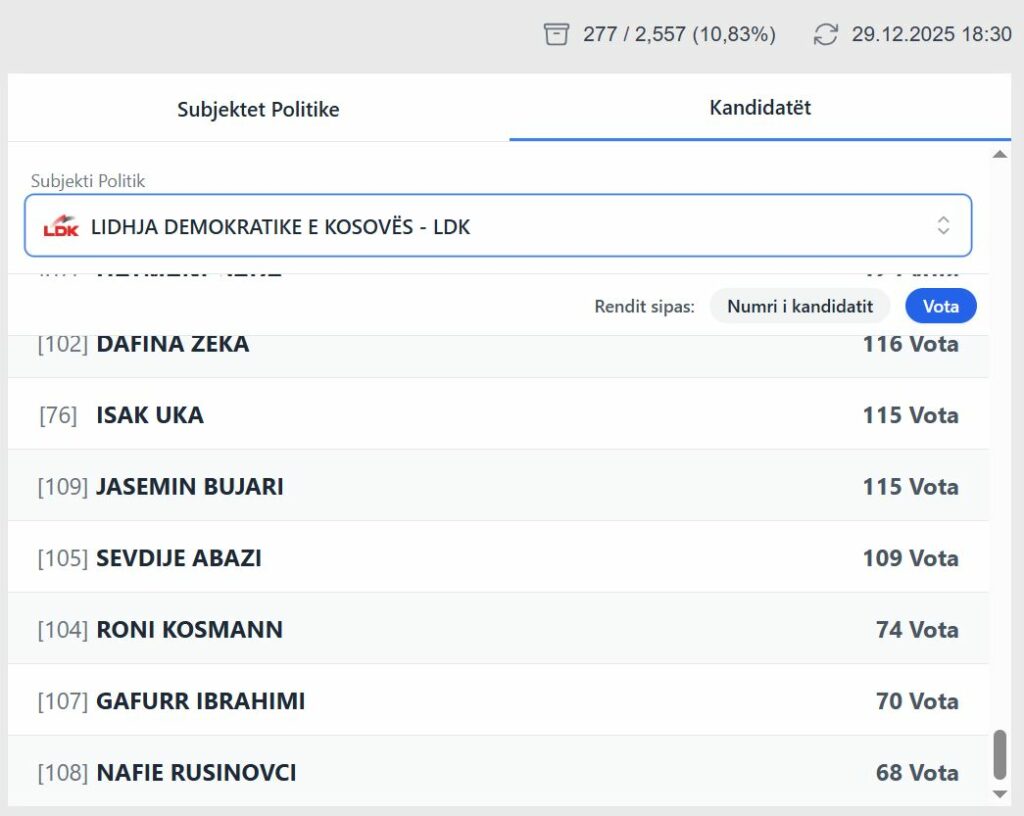Switch to Subjektet Politike tab
Image resolution: width=1024 pixels, height=816 pixels.
(258, 109)
